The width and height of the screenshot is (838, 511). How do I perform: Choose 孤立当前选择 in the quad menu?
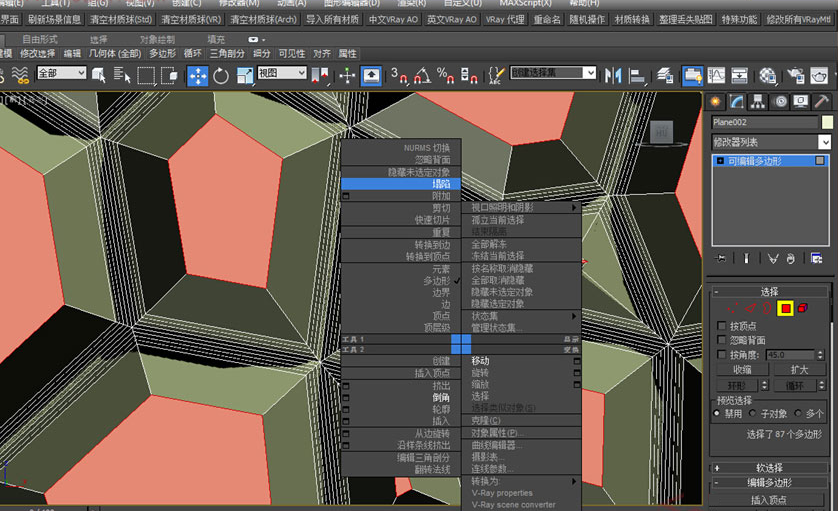pyautogui.click(x=521, y=220)
